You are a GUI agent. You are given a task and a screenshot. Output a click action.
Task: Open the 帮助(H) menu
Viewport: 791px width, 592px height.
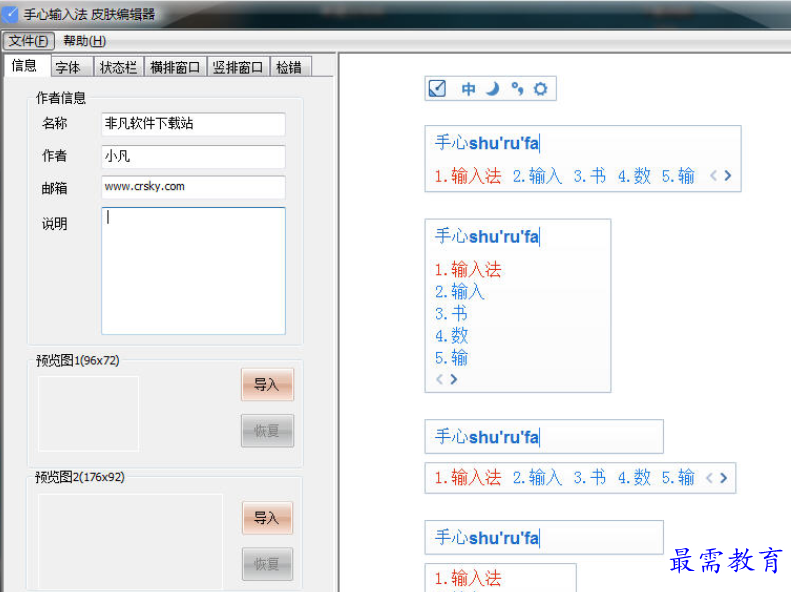pyautogui.click(x=84, y=41)
